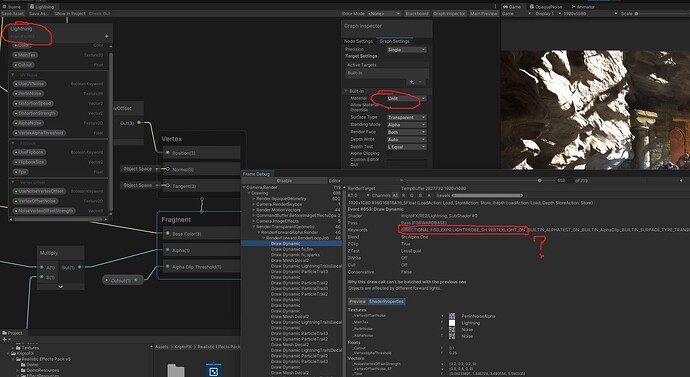Select the Cutout property pill in Blackboard

[24, 65]
